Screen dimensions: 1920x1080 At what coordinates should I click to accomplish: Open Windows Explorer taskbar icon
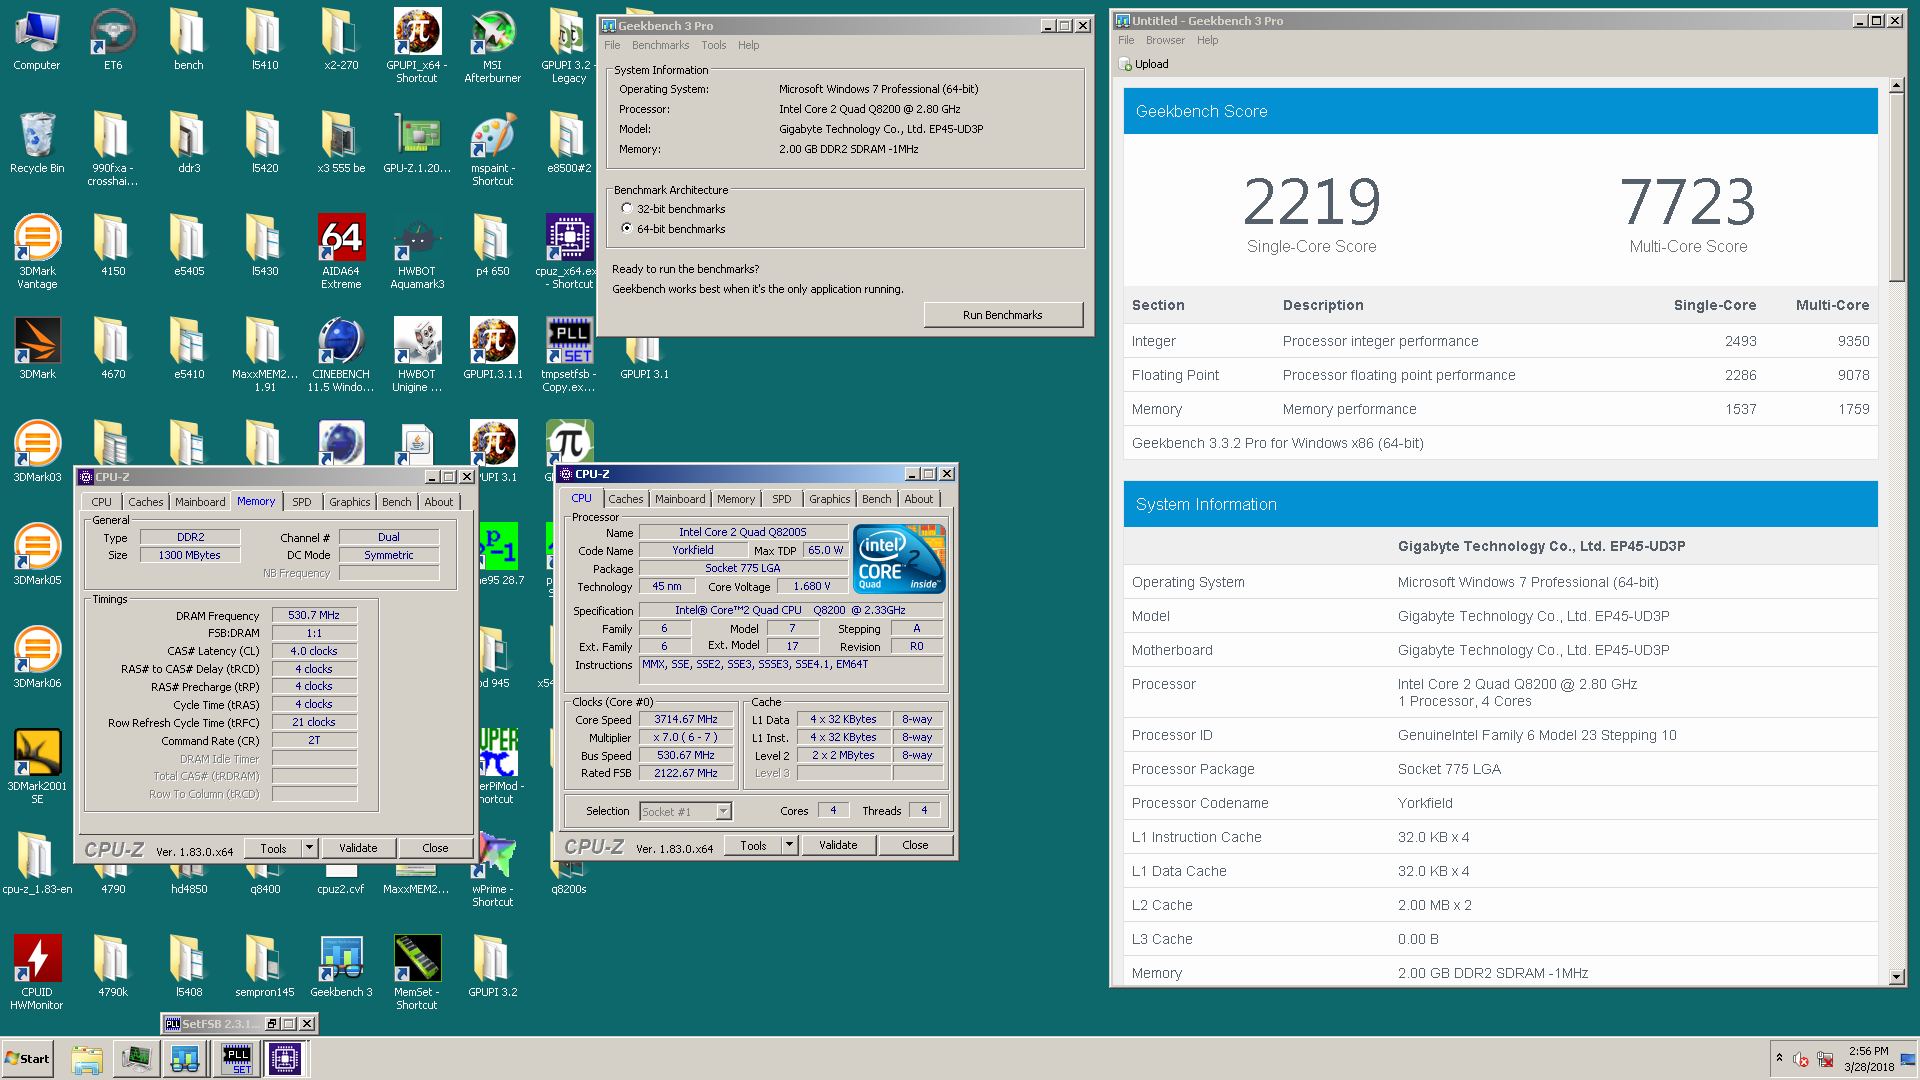coord(87,1059)
